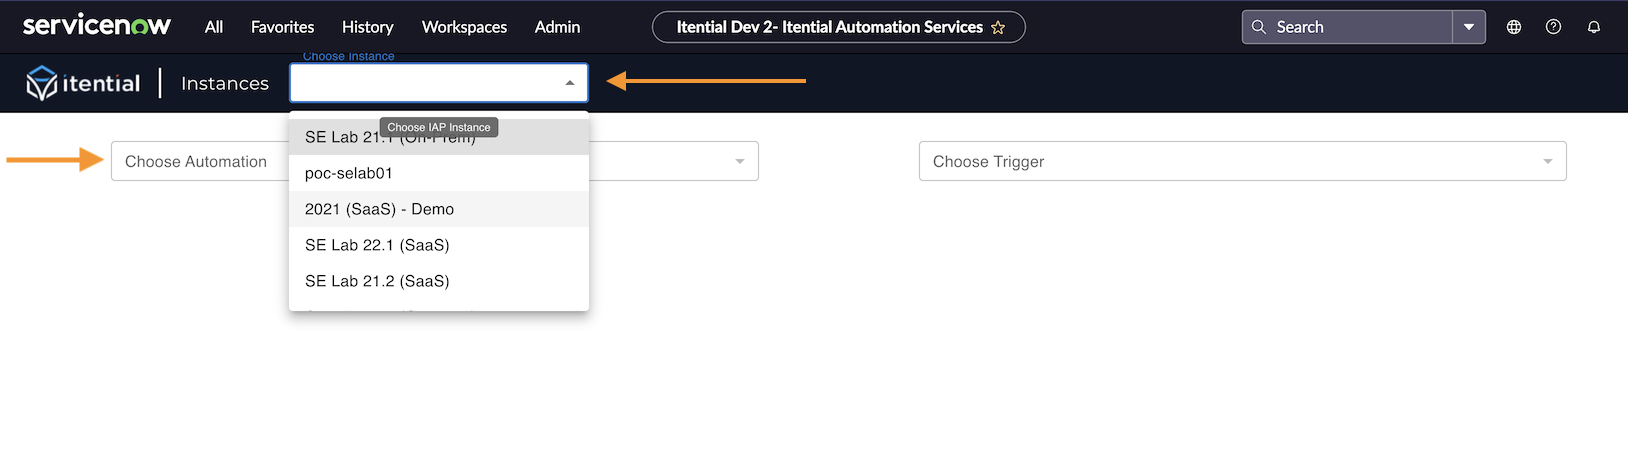Expand the search options dropdown arrow
Screen dimensions: 1628x474
1469,27
